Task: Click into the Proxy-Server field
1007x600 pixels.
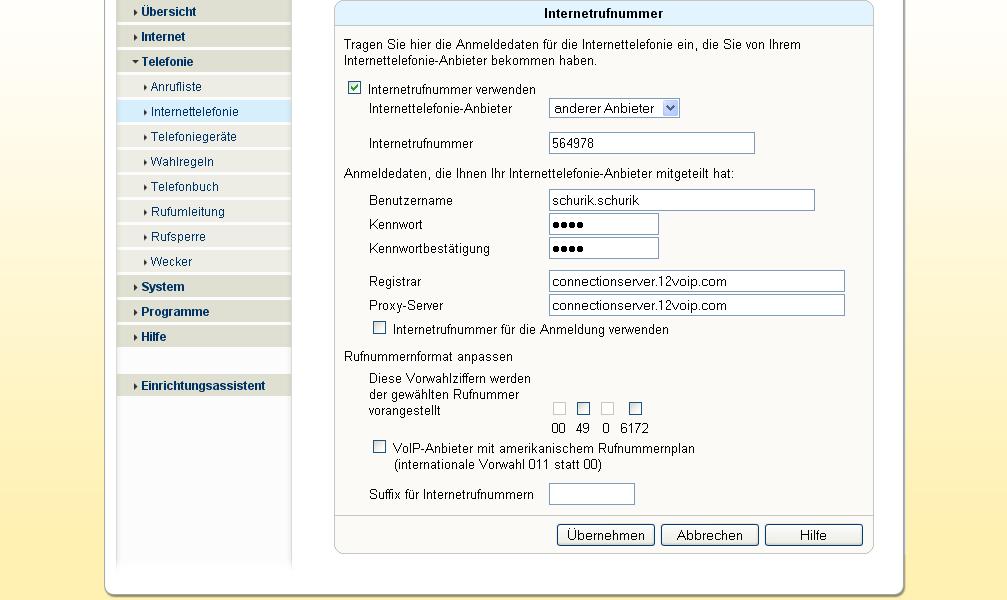Action: (x=697, y=306)
